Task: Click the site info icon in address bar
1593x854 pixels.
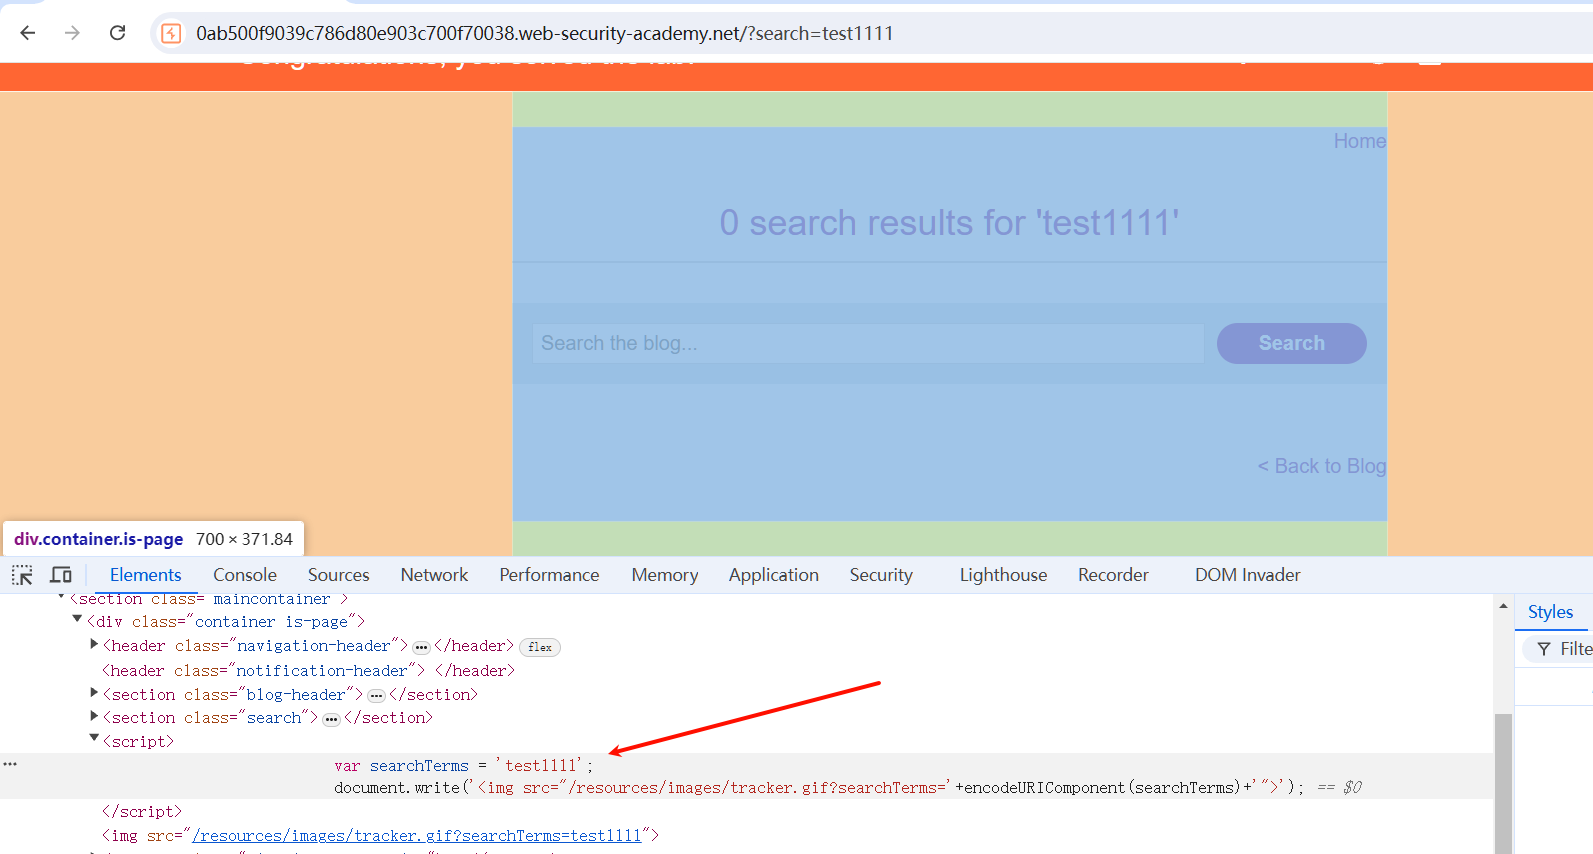Action: [x=172, y=33]
